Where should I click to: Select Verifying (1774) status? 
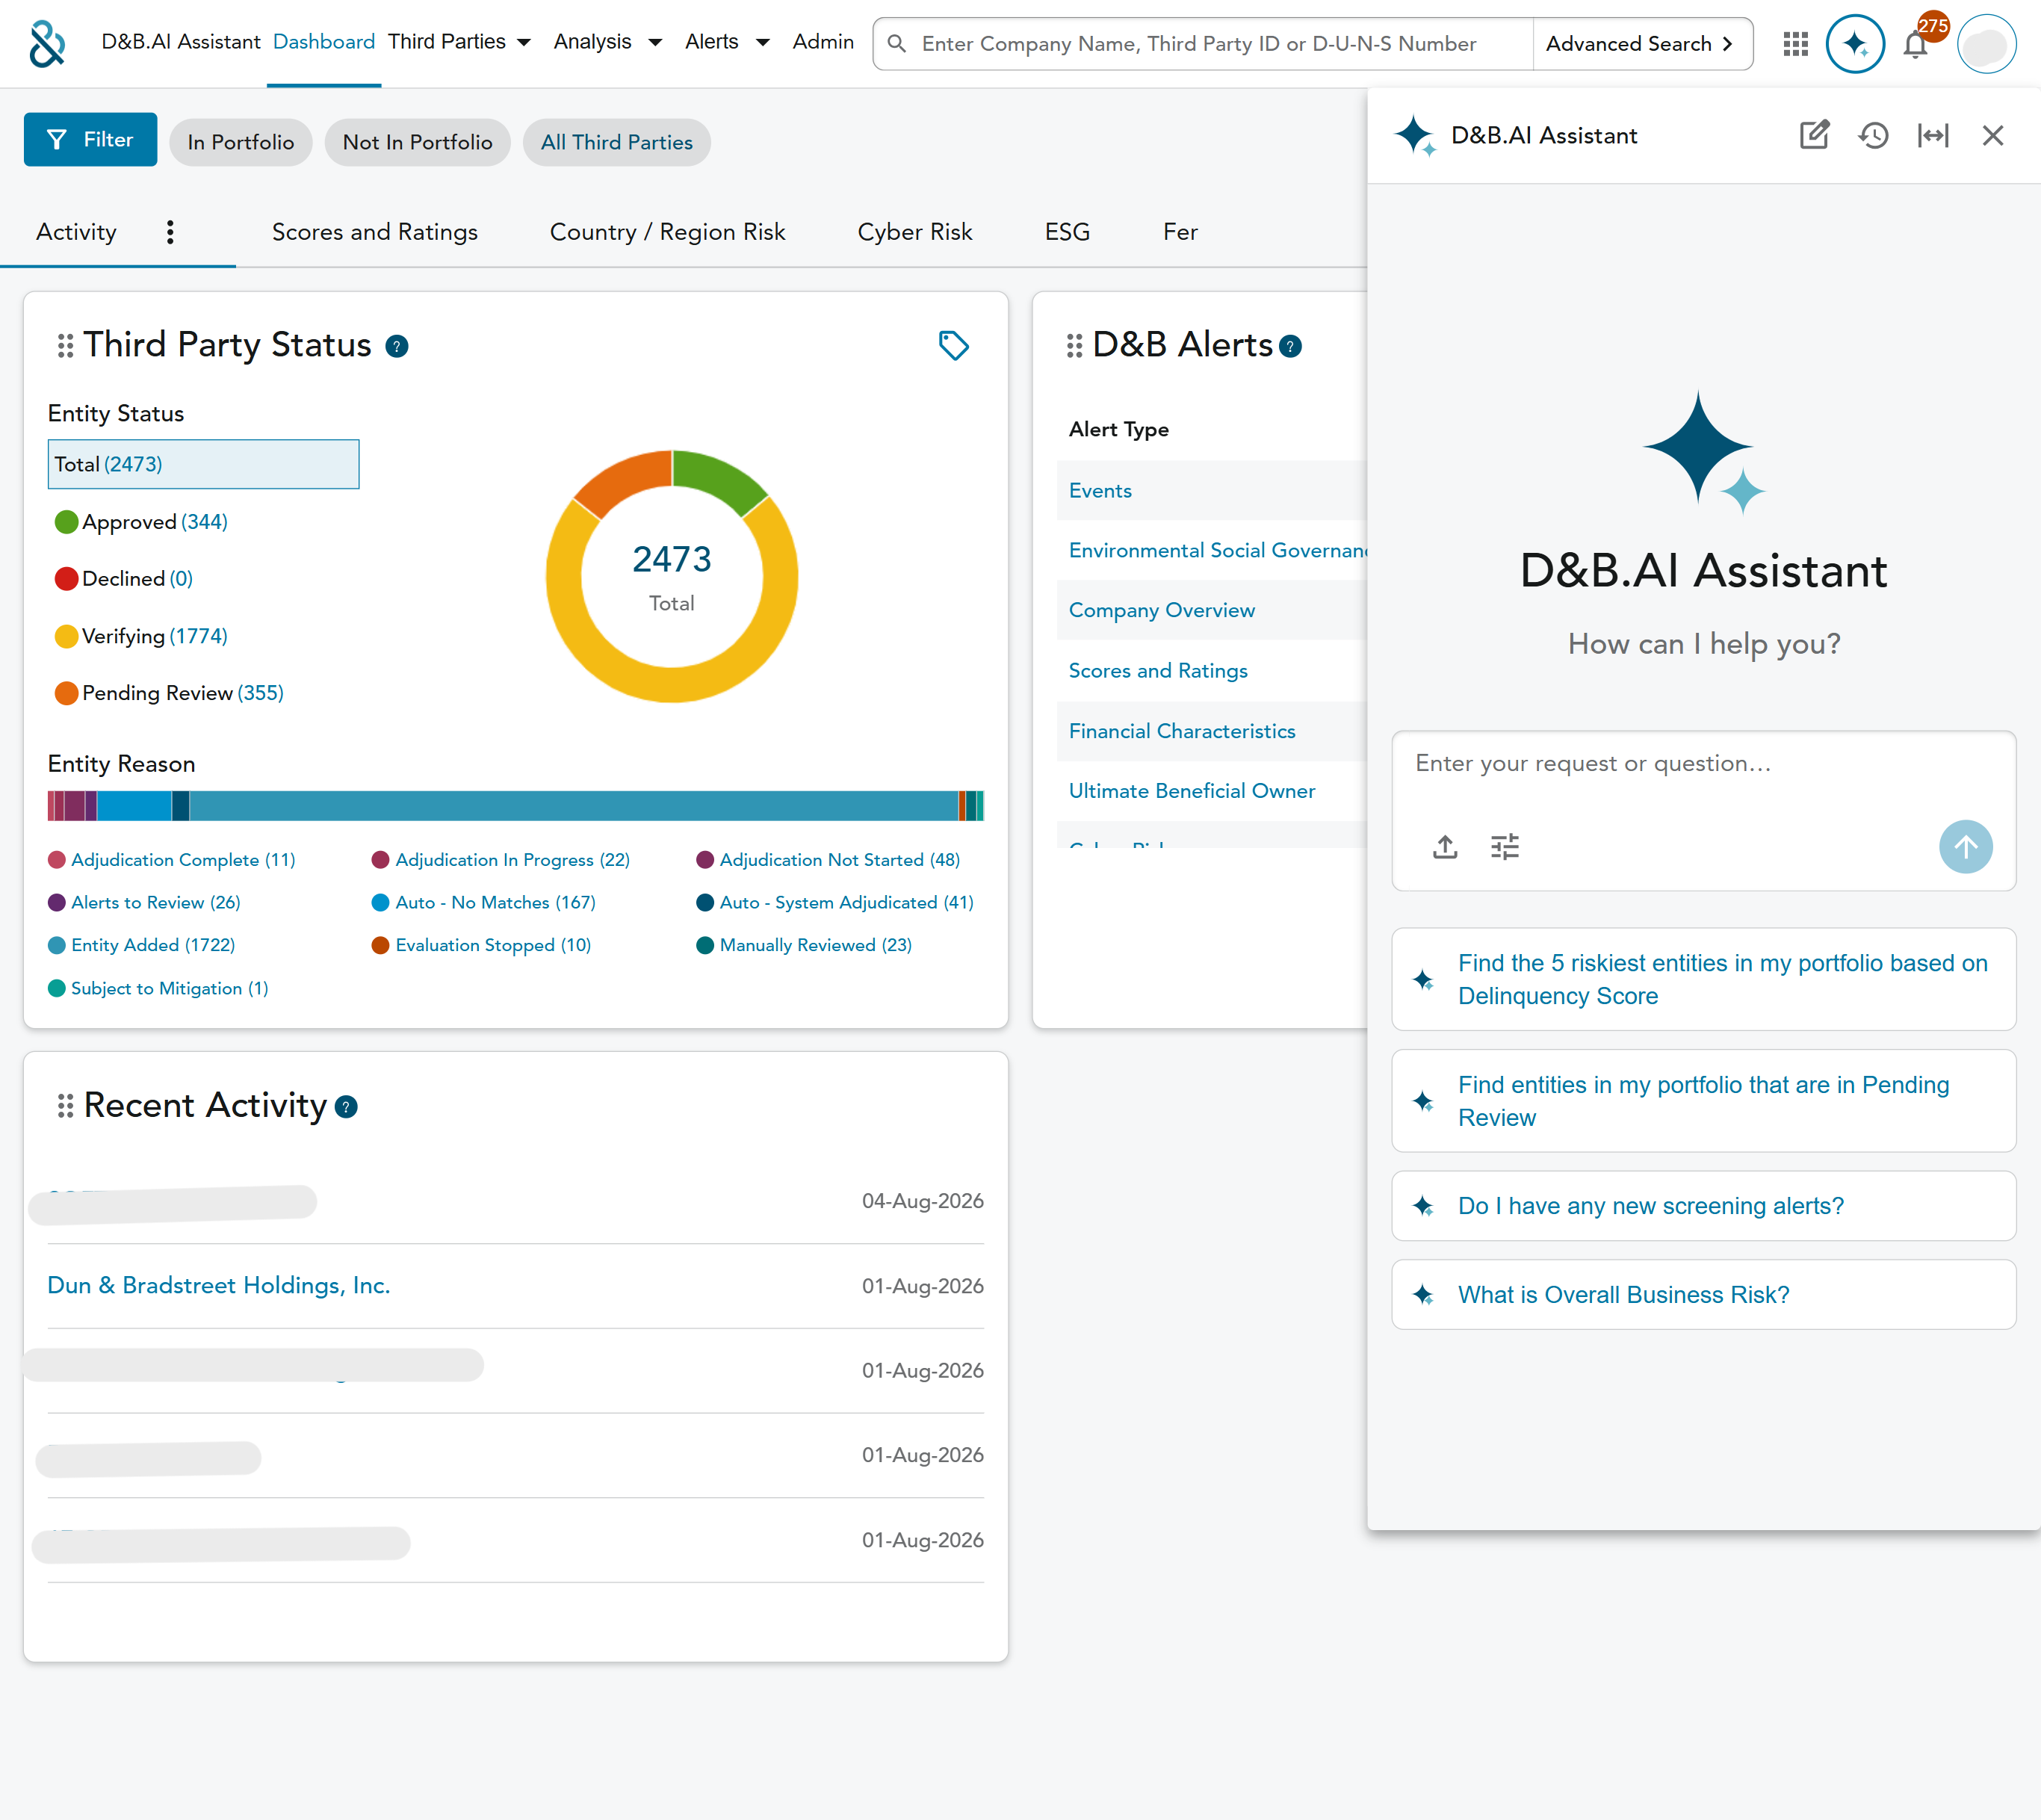142,636
